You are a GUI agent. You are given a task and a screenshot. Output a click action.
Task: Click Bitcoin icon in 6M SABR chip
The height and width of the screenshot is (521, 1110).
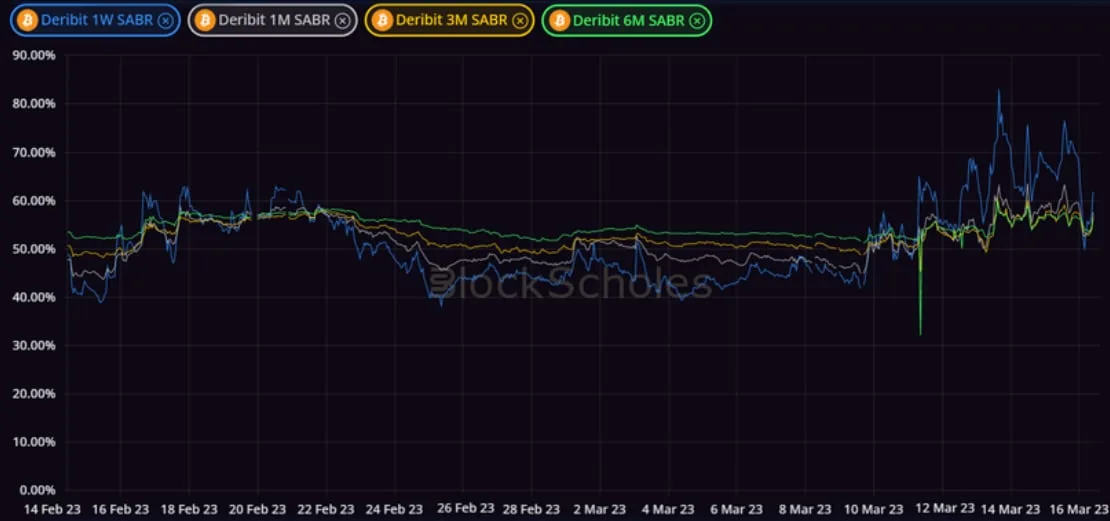[x=559, y=21]
